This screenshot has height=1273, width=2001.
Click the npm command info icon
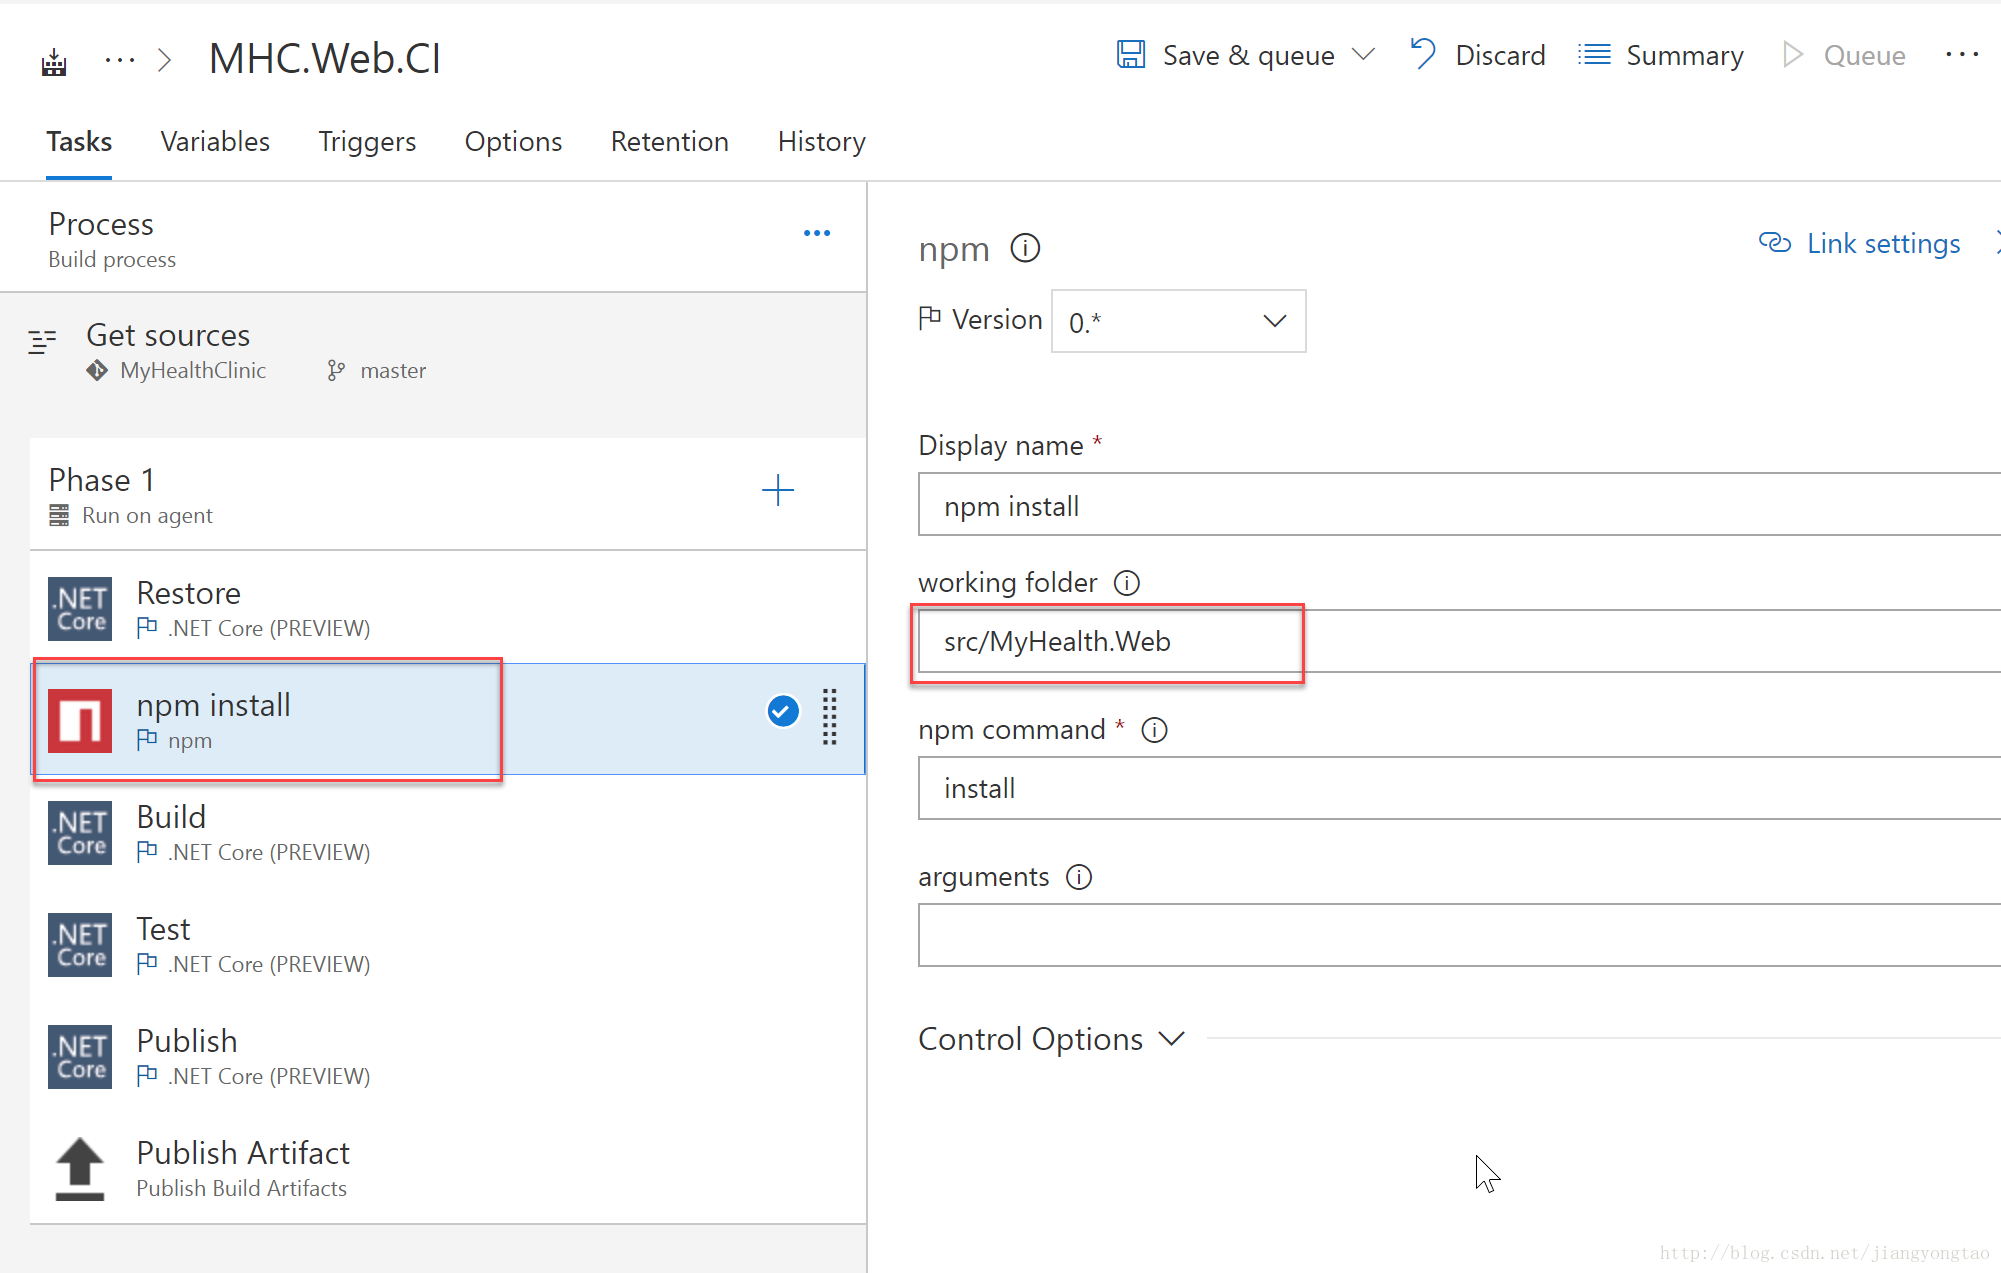tap(1154, 730)
